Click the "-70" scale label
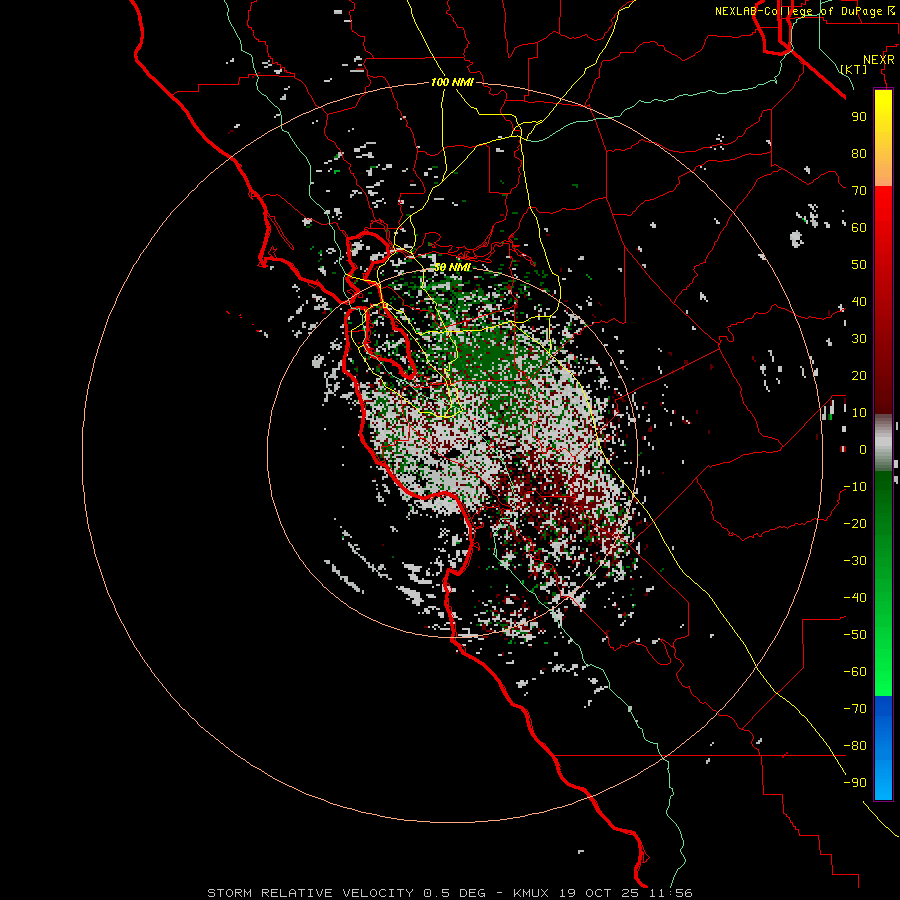This screenshot has height=900, width=900. click(x=855, y=709)
